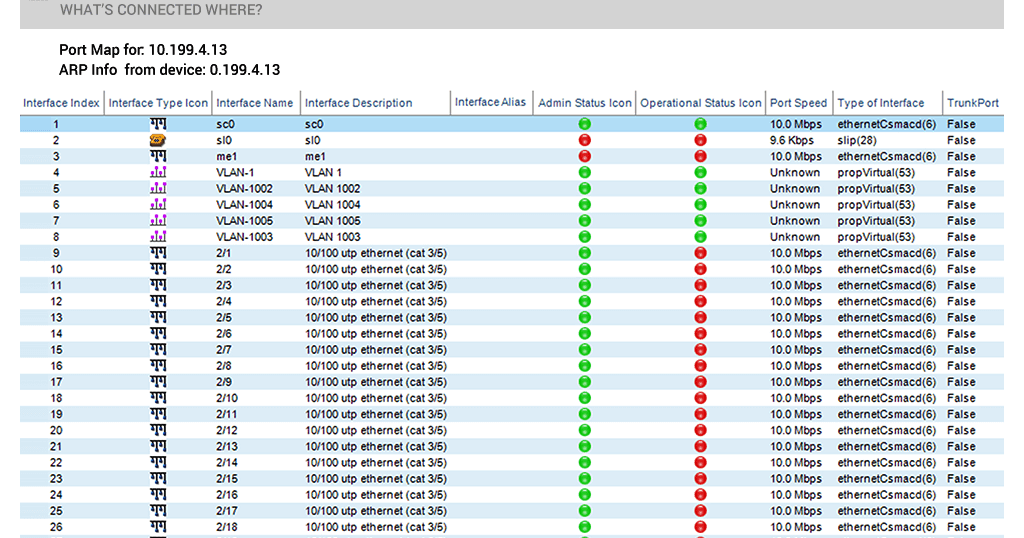Select the description cell 'me1'
1024x538 pixels.
315,156
